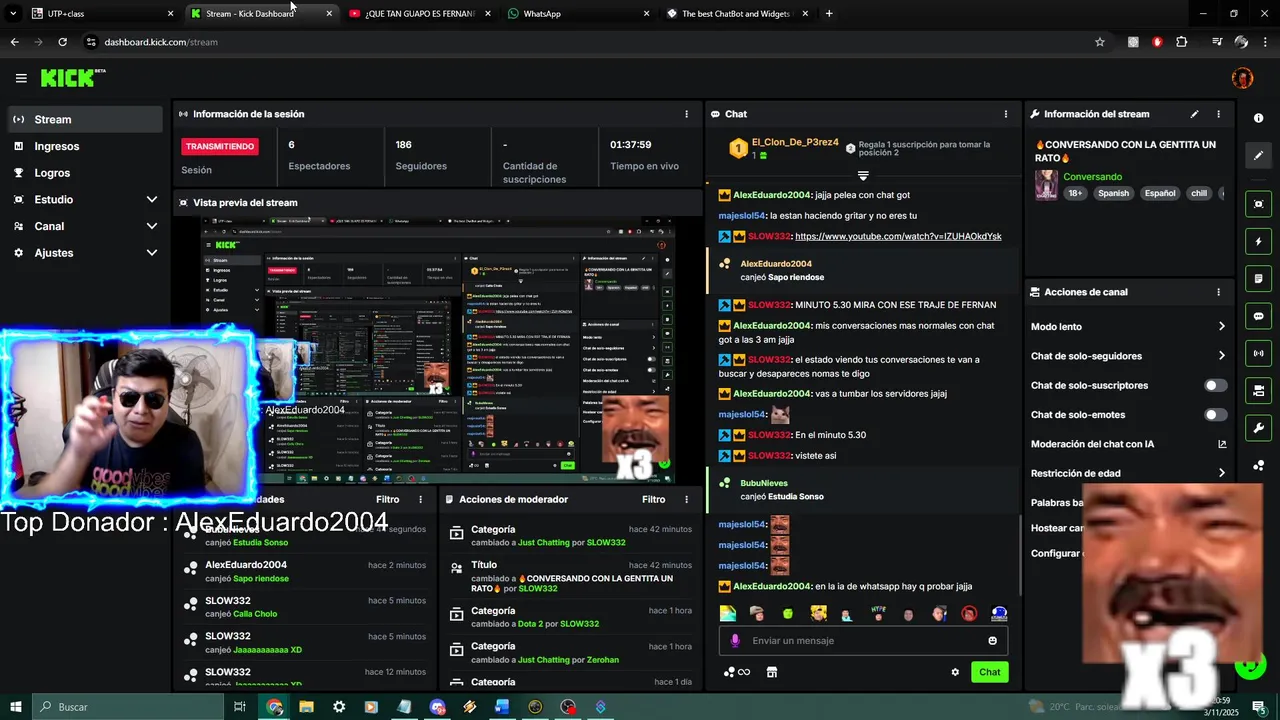Image resolution: width=1280 pixels, height=720 pixels.
Task: Click the lightning bolt icon in right sidebar
Action: tap(1258, 241)
